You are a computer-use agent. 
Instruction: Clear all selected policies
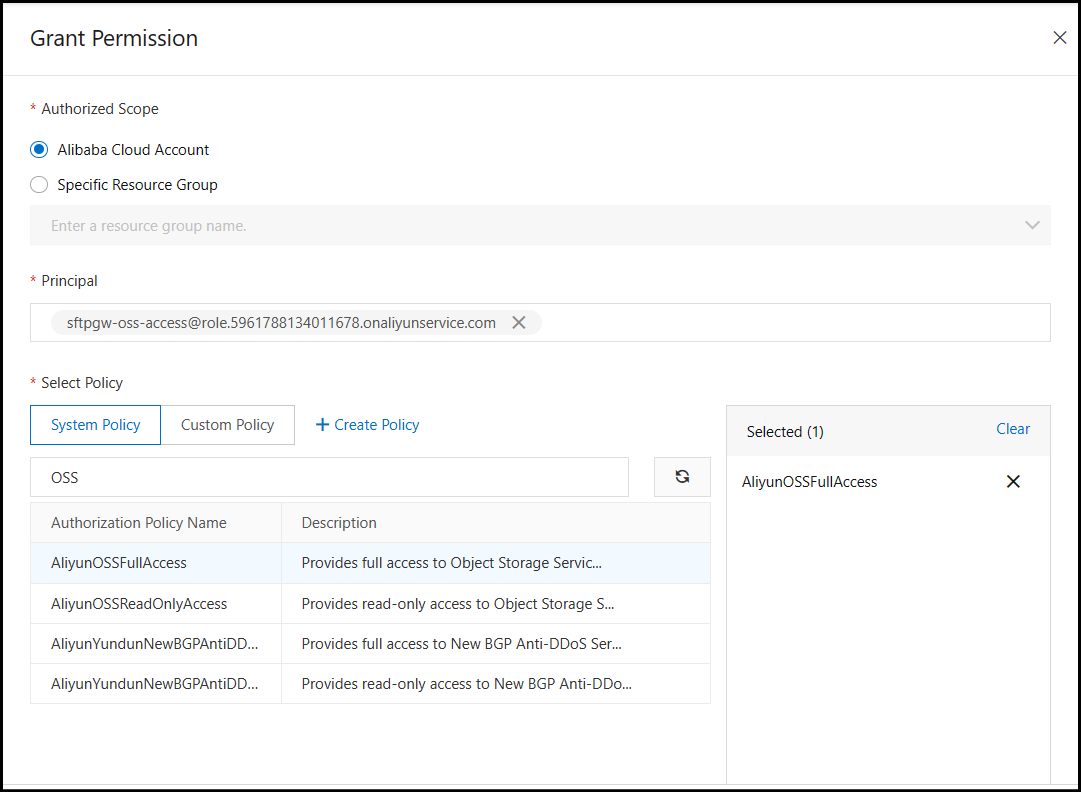pos(1012,429)
